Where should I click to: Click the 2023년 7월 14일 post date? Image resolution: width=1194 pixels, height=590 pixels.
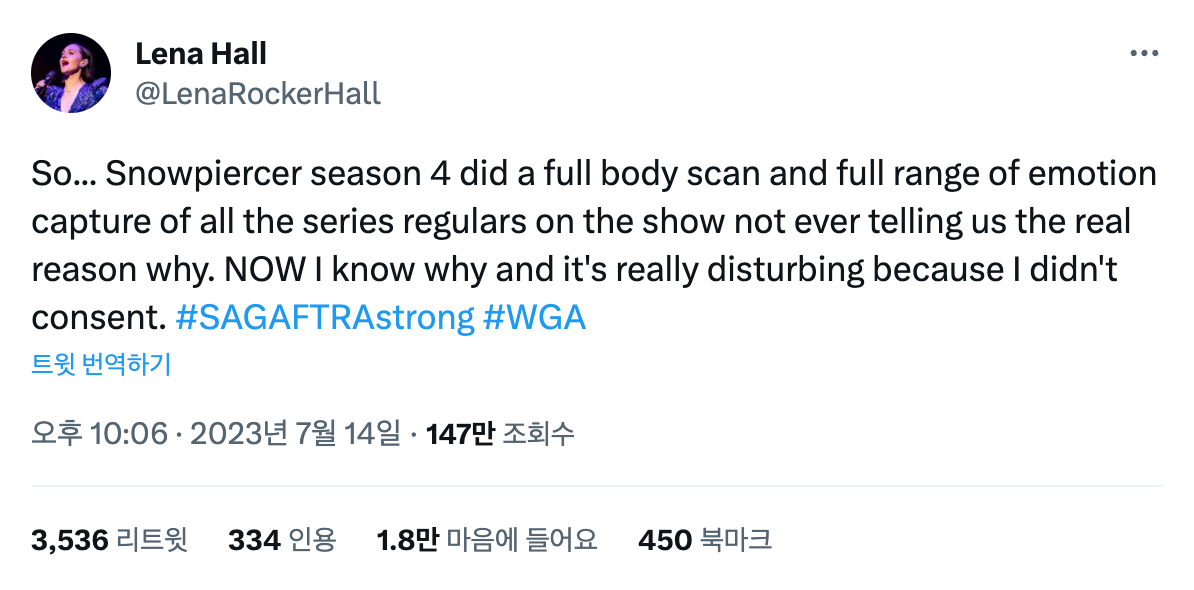click(296, 434)
